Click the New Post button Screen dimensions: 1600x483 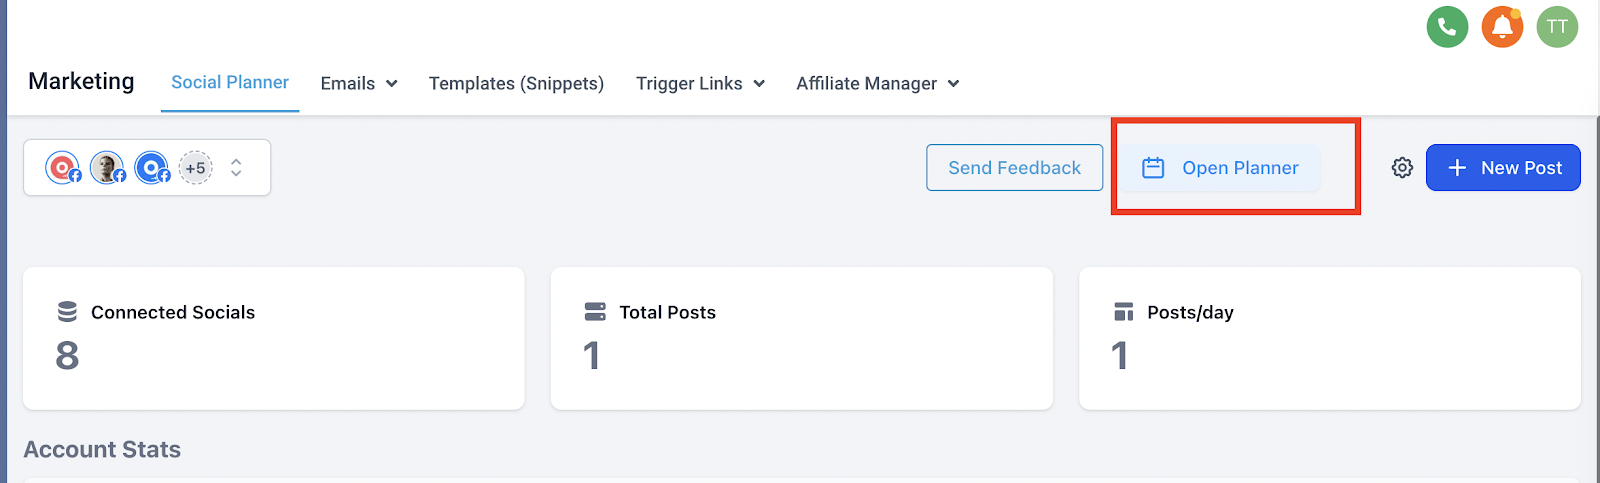1503,168
